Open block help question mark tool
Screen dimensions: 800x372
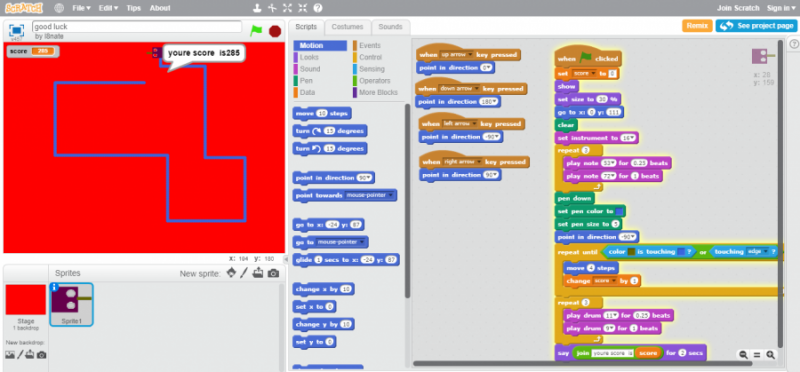coord(317,8)
